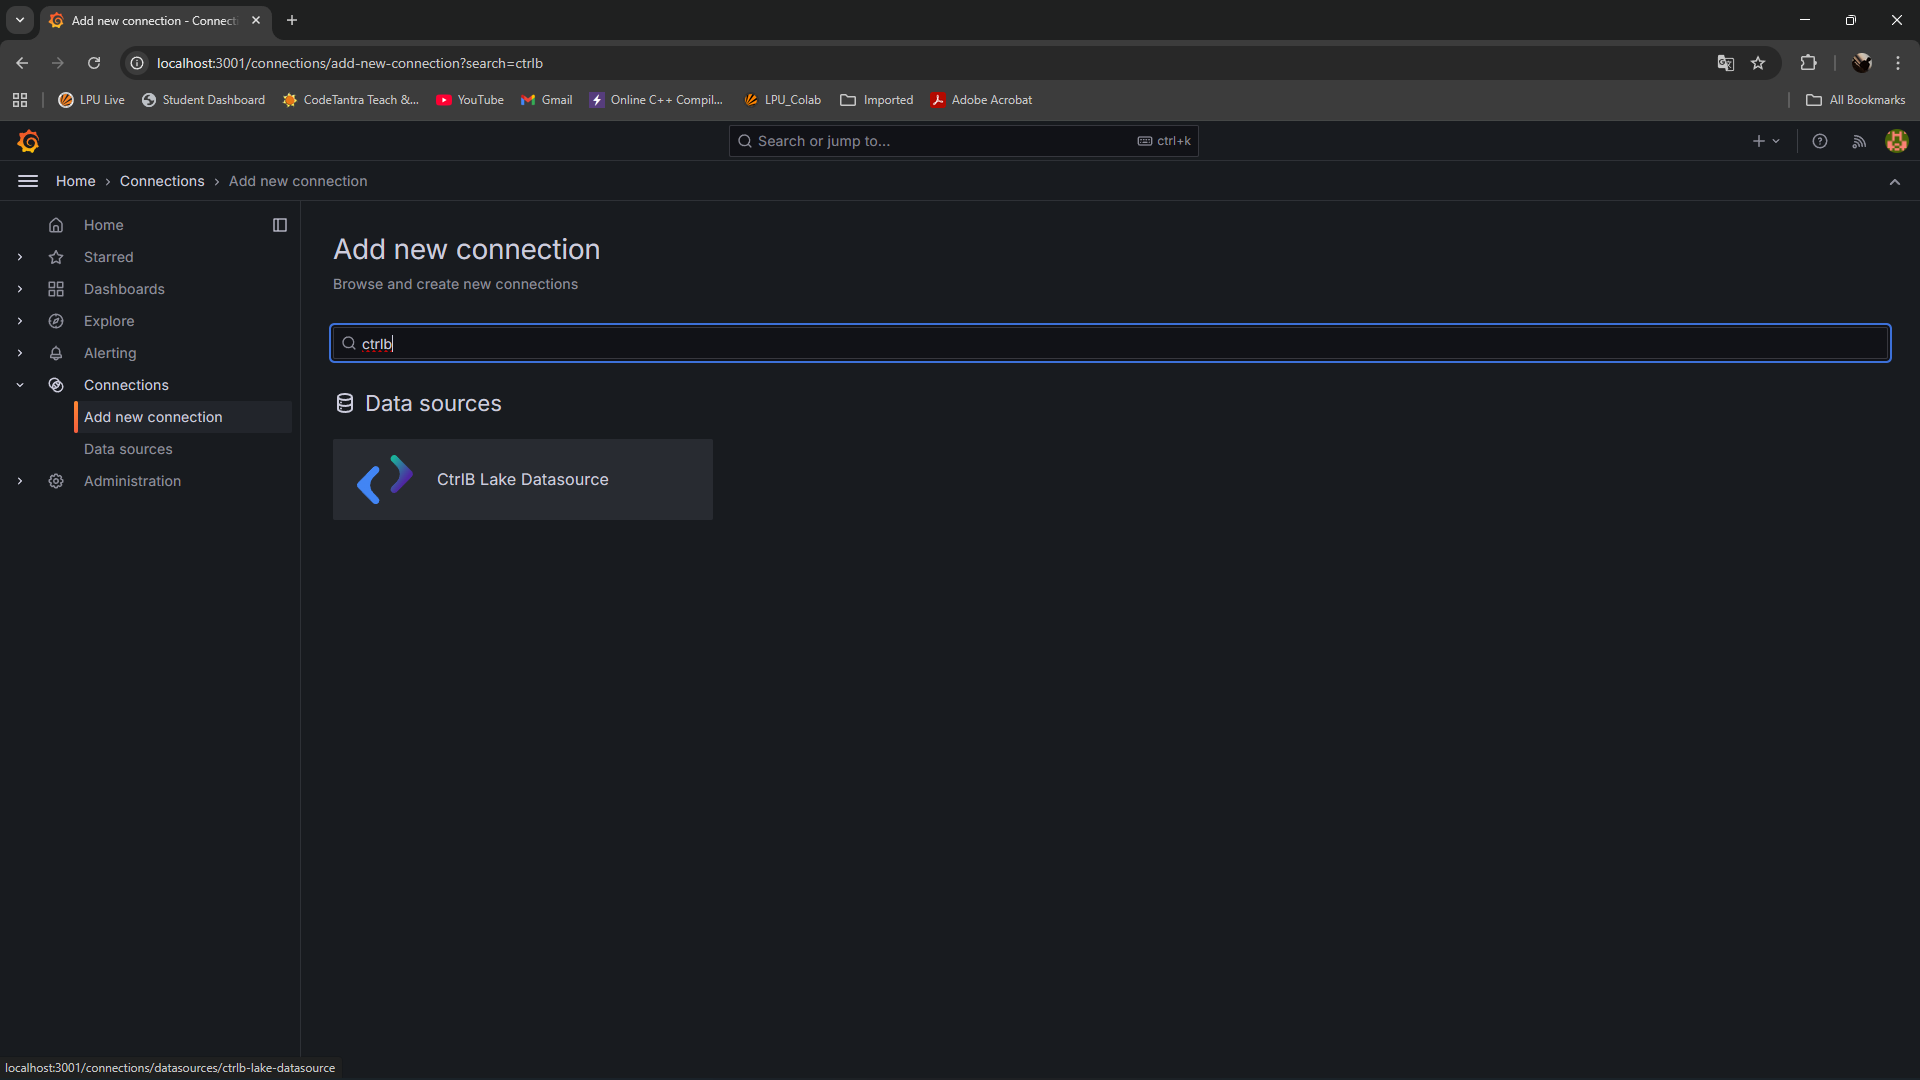
Task: Click the user profile avatar
Action: [x=1896, y=141]
